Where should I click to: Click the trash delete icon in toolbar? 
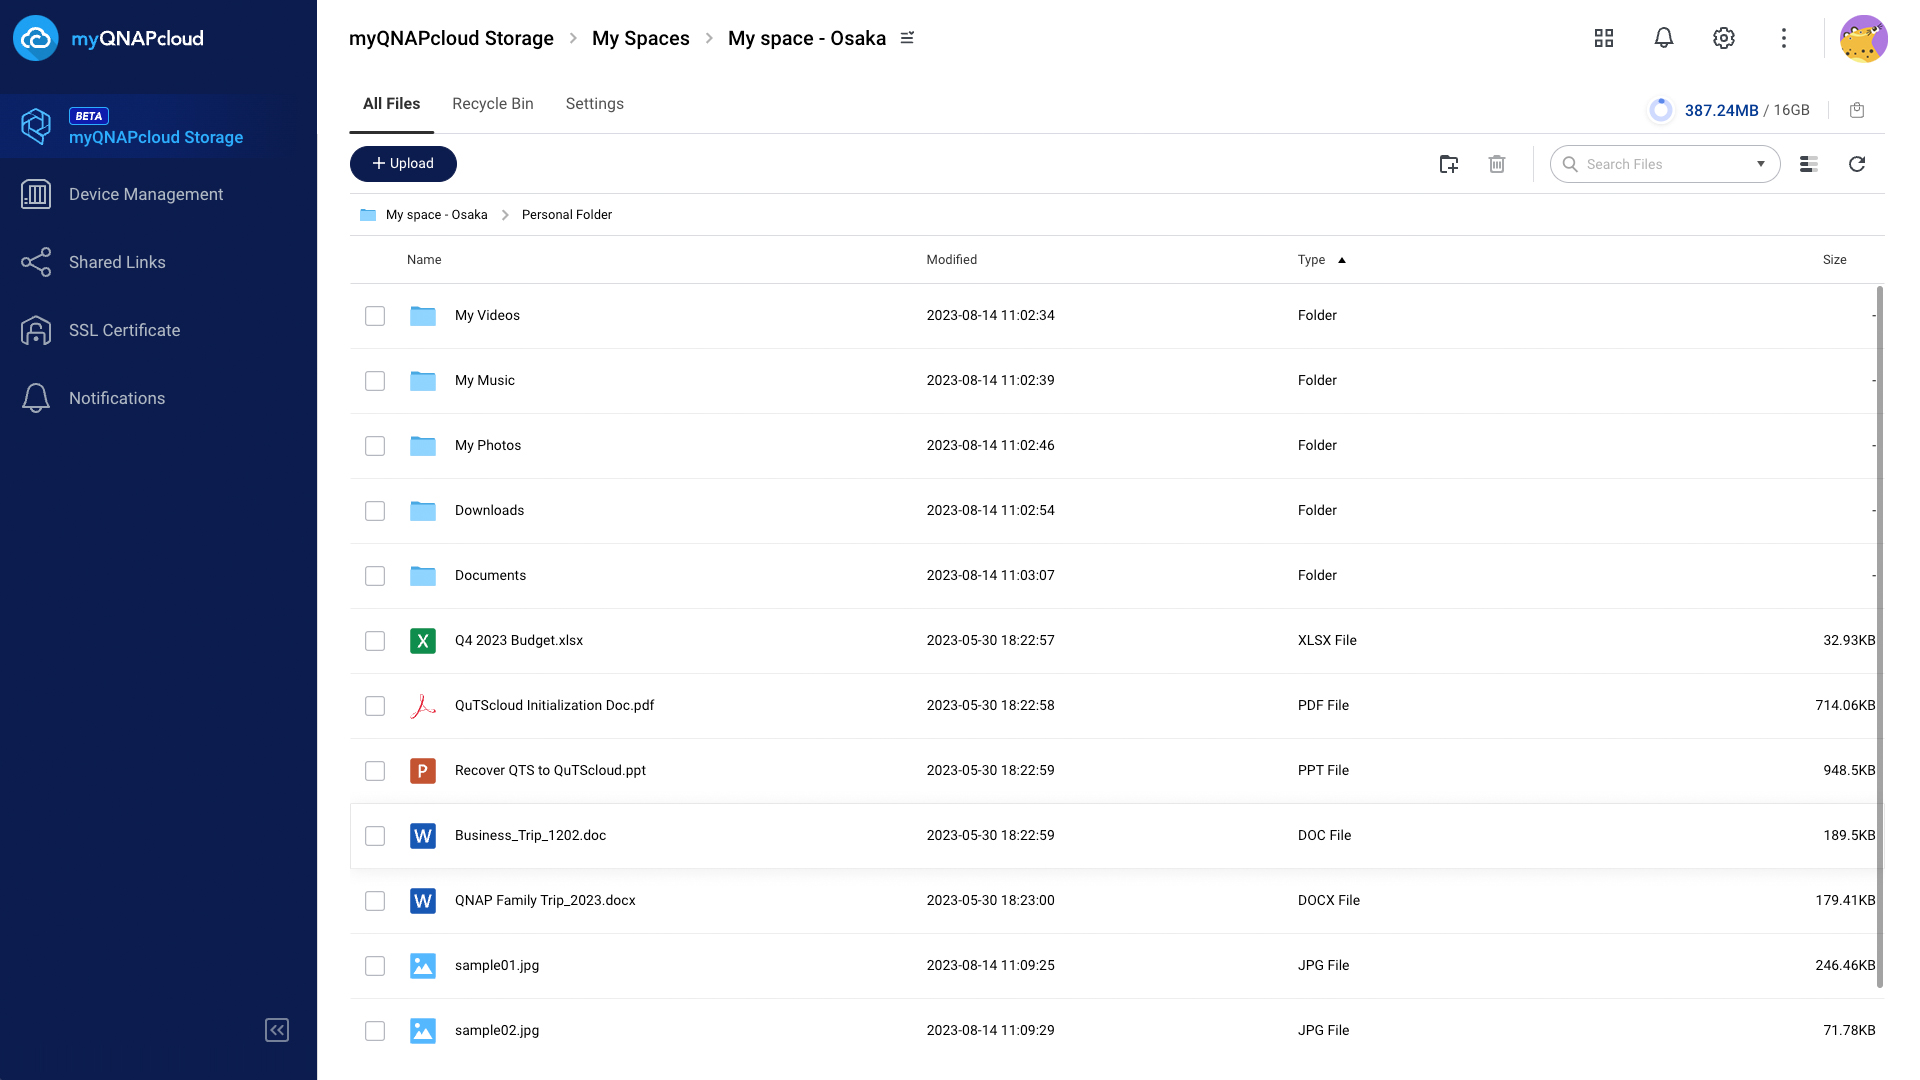click(1497, 164)
